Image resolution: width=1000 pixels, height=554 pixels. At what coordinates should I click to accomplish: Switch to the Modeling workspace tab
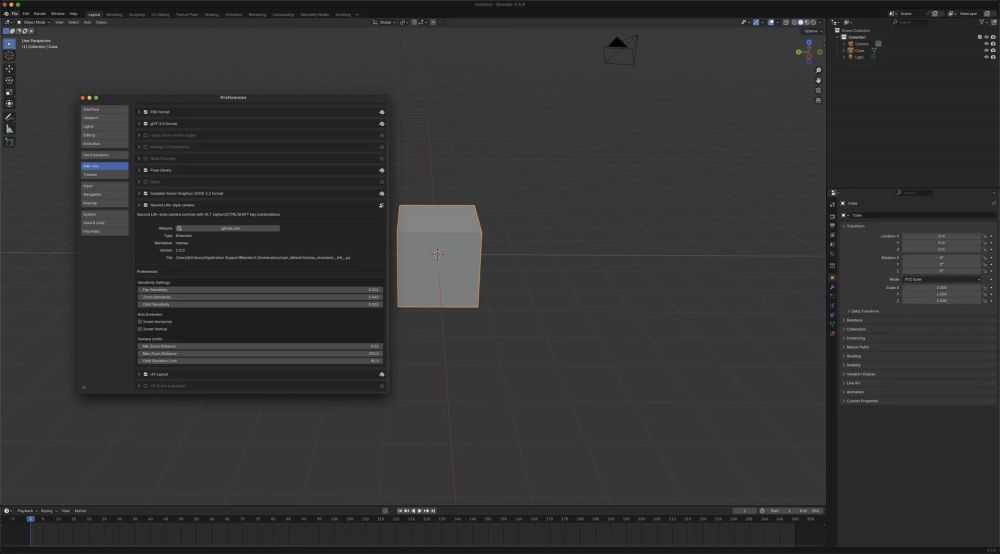point(115,15)
